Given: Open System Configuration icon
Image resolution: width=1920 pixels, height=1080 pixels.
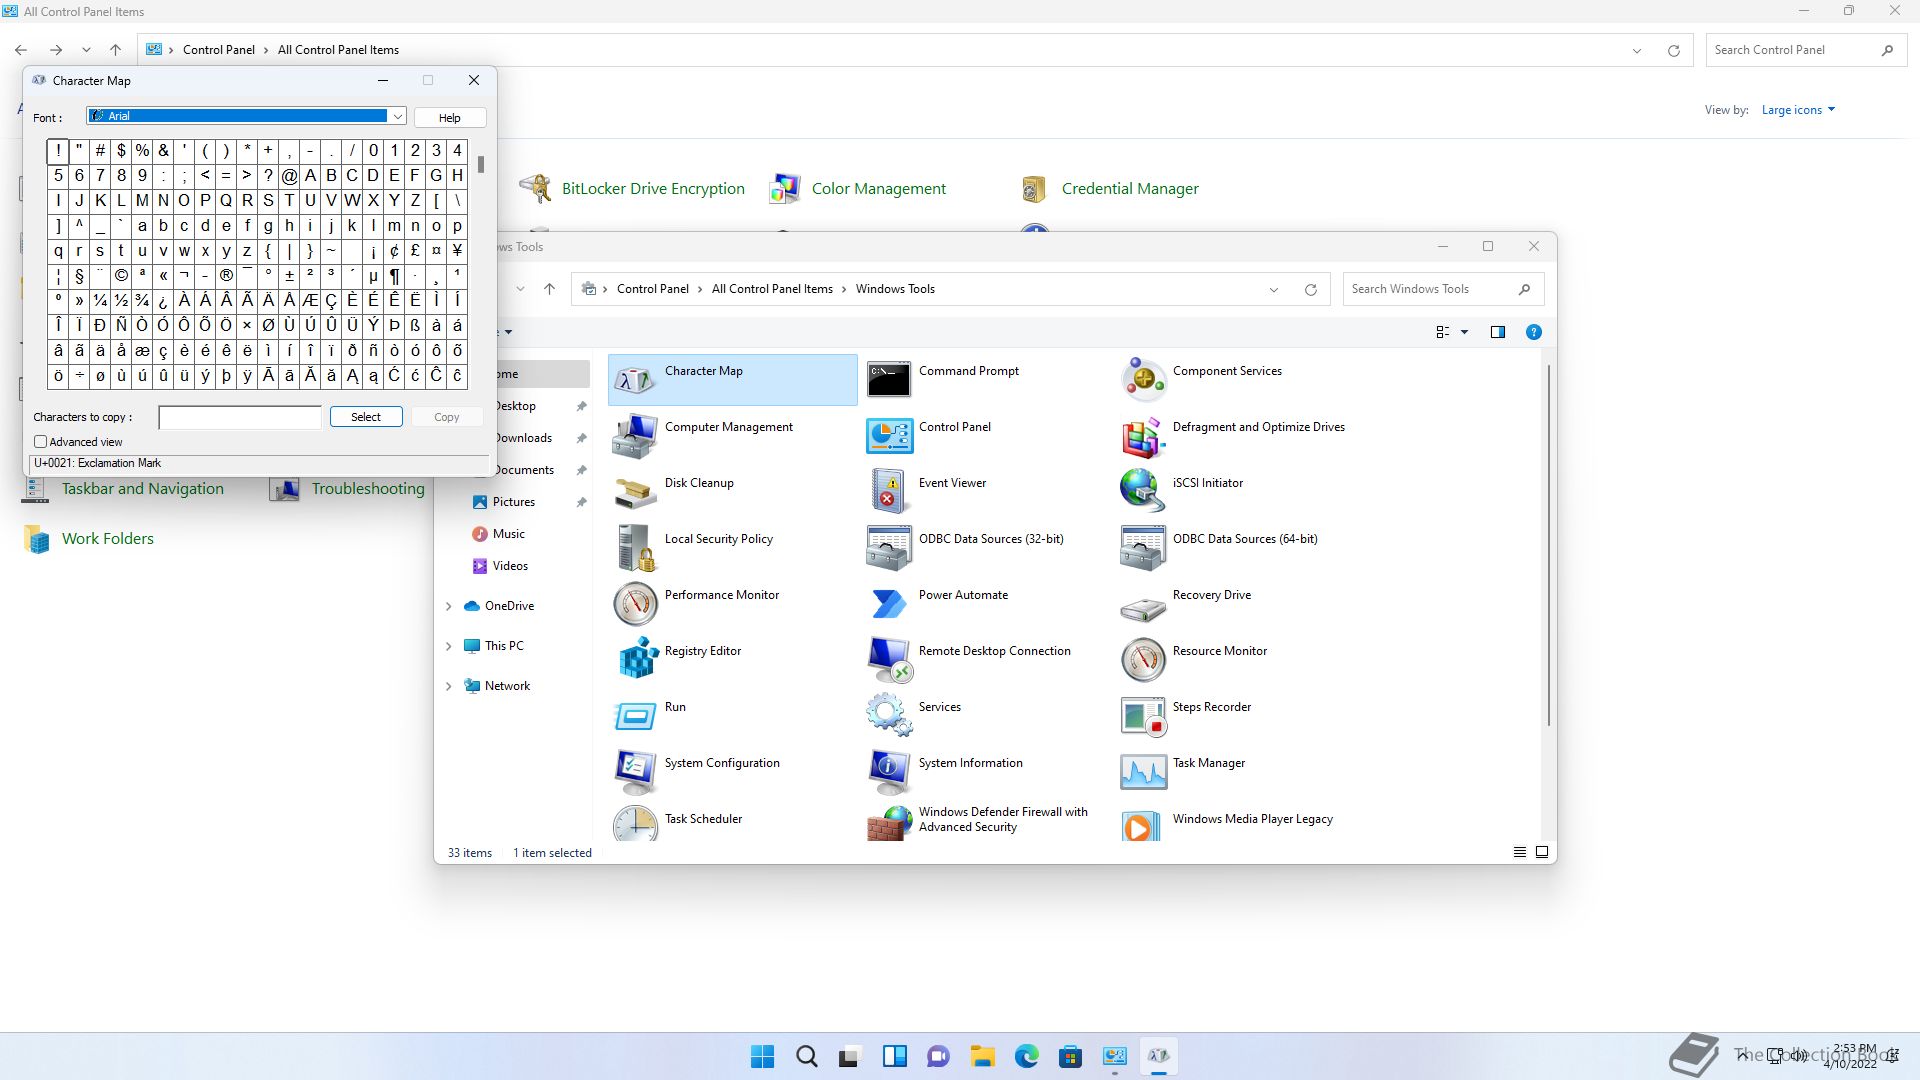Looking at the screenshot, I should point(635,772).
